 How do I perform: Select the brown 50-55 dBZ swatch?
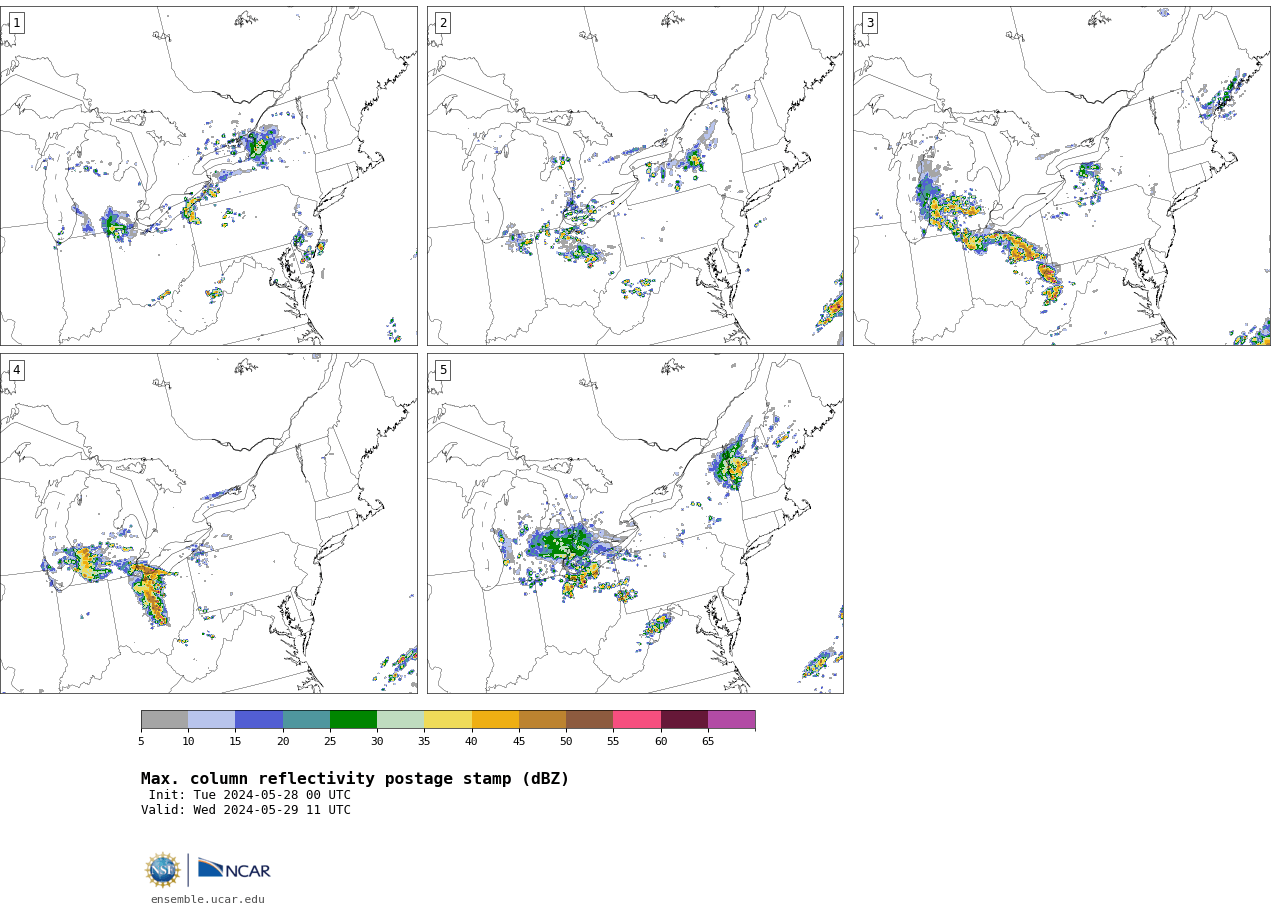[x=590, y=720]
